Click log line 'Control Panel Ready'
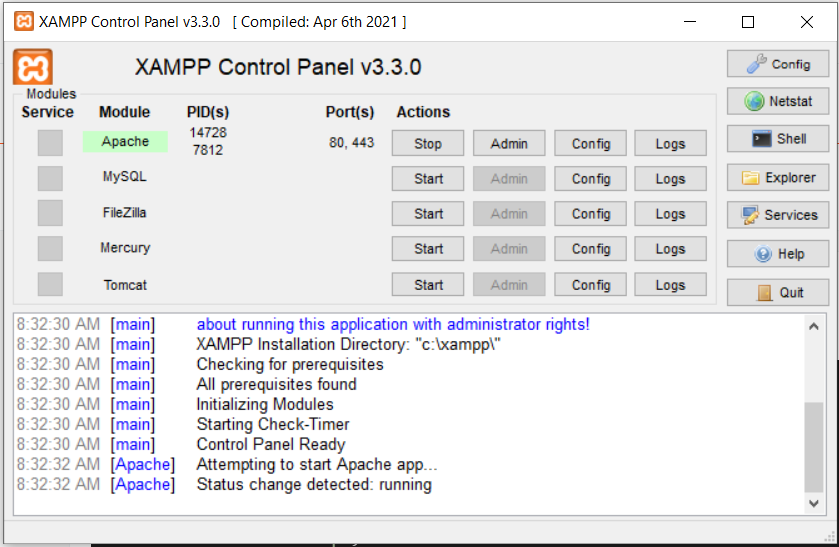 271,444
